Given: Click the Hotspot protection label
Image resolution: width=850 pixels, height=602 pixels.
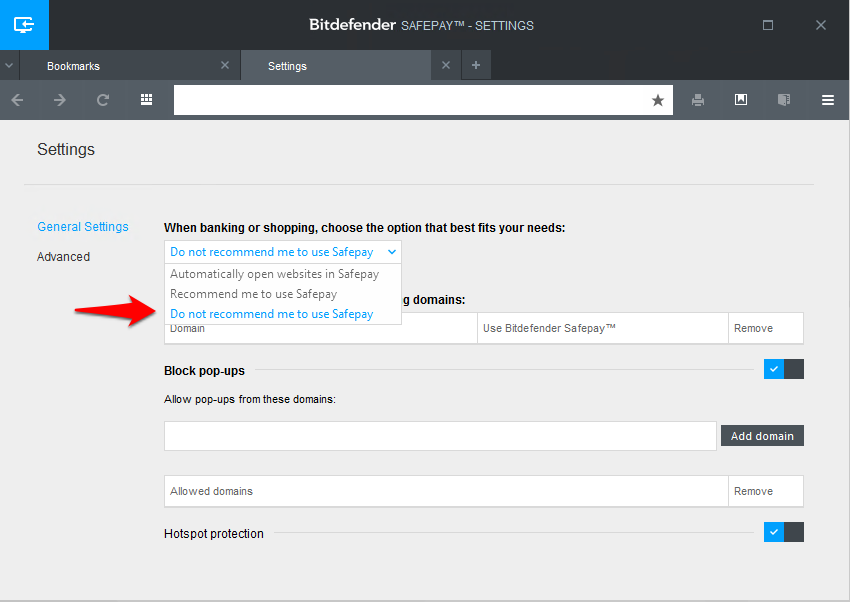Looking at the screenshot, I should coord(214,534).
